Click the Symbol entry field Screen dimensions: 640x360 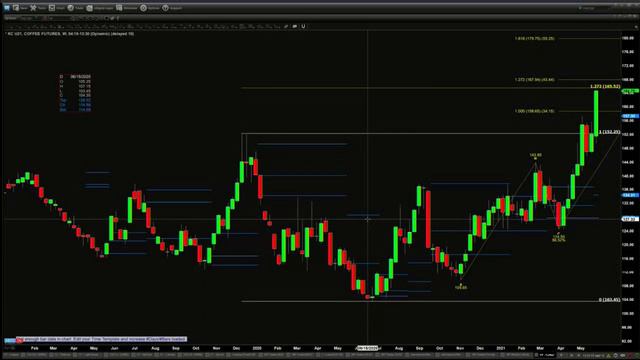click(x=29, y=18)
